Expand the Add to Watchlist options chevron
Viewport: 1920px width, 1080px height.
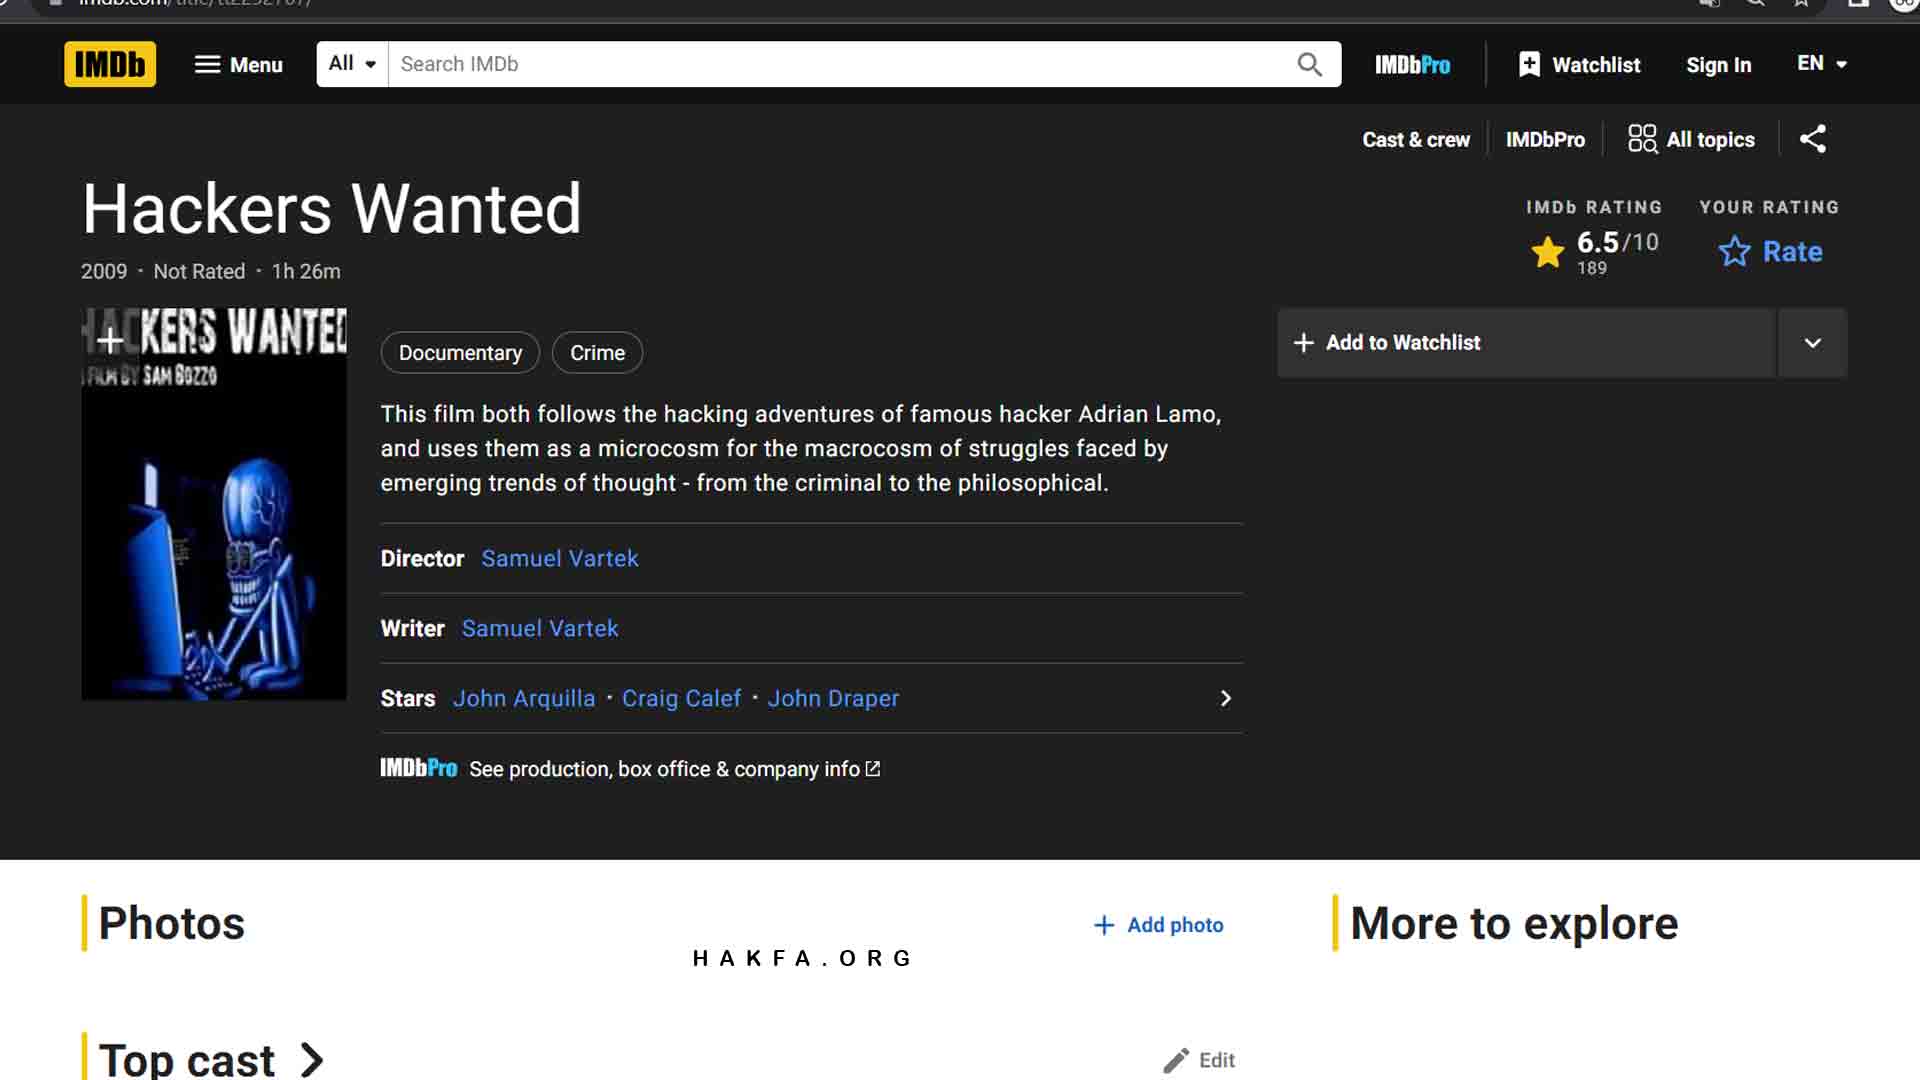[1812, 343]
